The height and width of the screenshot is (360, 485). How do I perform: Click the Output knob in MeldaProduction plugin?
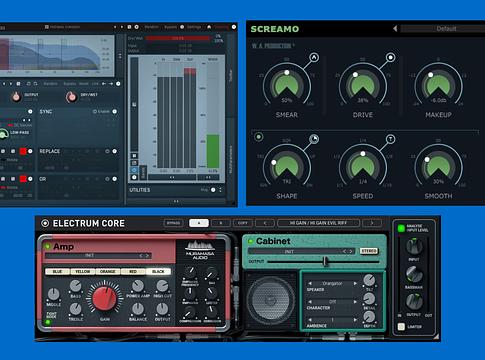click(16, 97)
